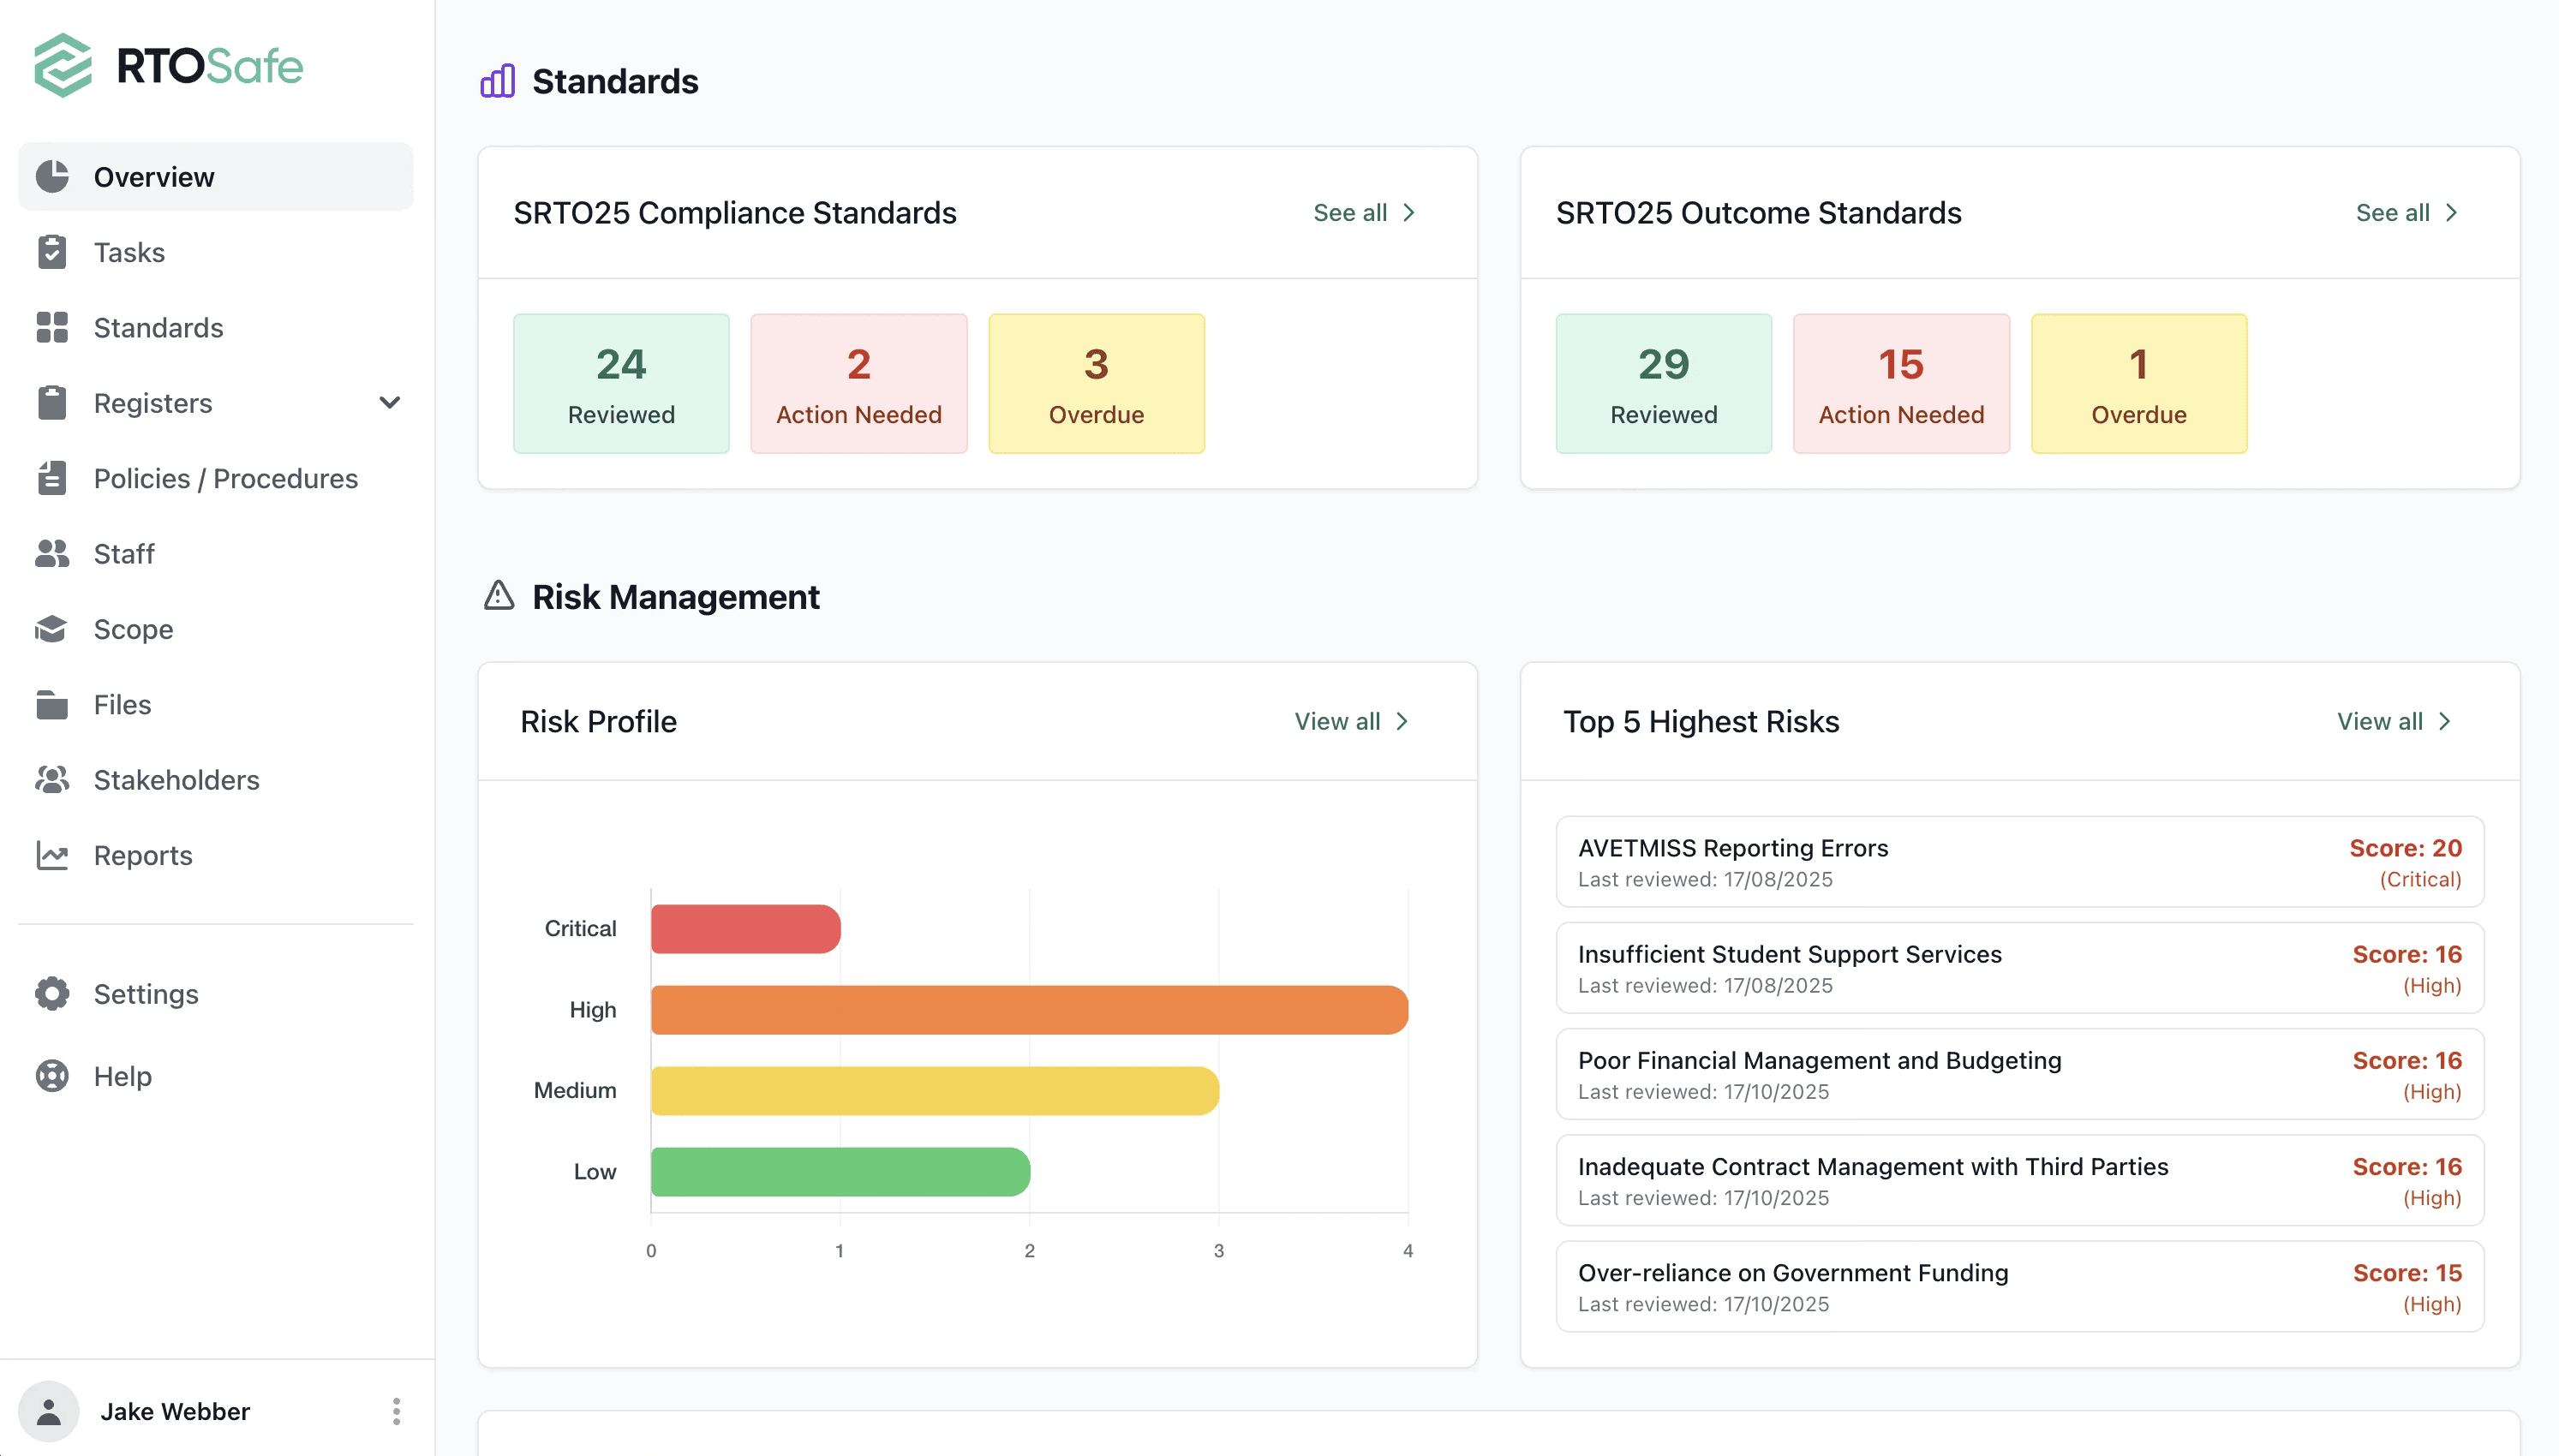Click the Scope graduation cap icon
Viewport: 2559px width, 1456px height.
click(x=52, y=629)
